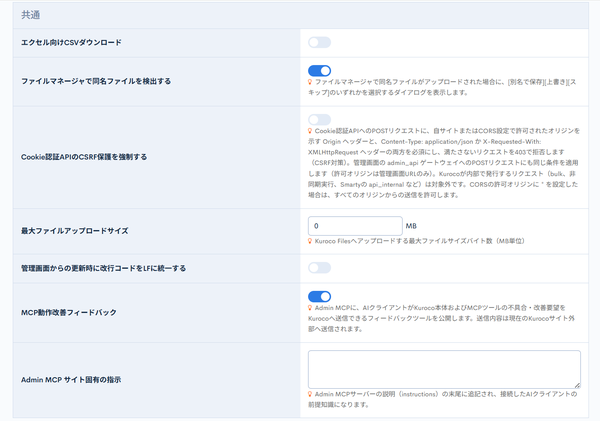Click resize handle of Admin MCP textarea
Image resolution: width=600 pixels, height=421 pixels.
point(577,385)
